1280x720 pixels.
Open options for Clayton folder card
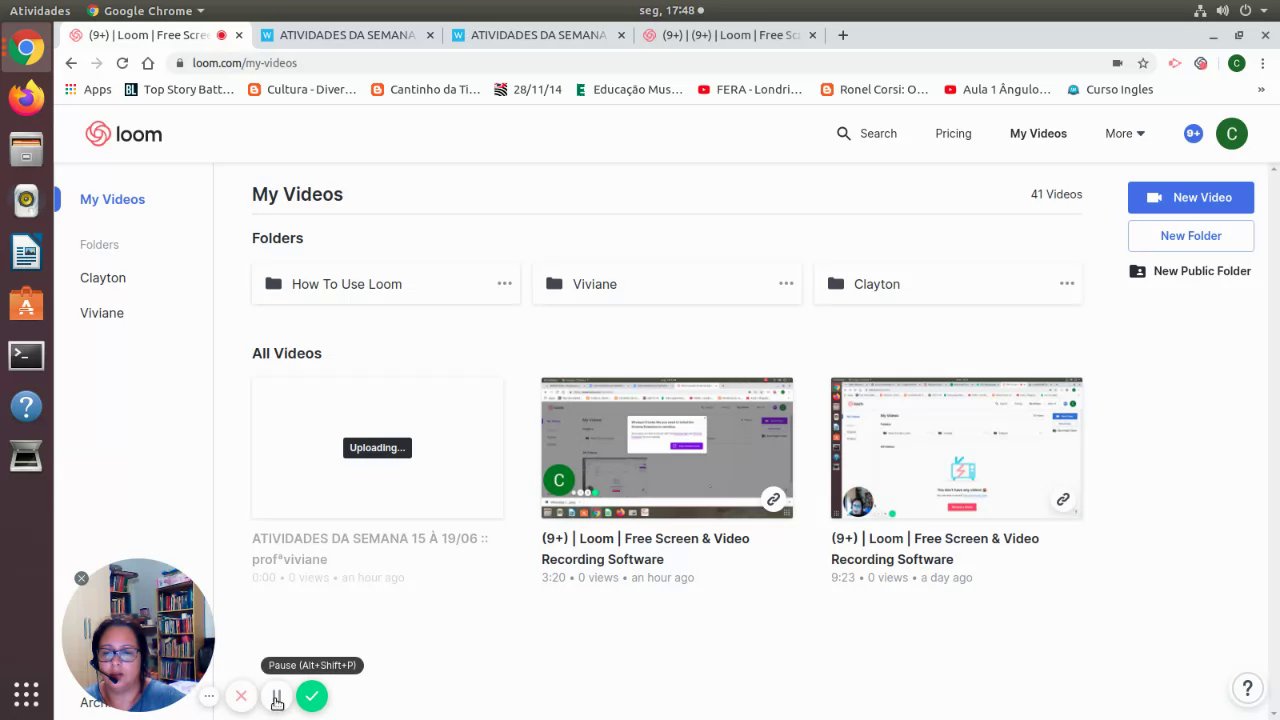1067,284
